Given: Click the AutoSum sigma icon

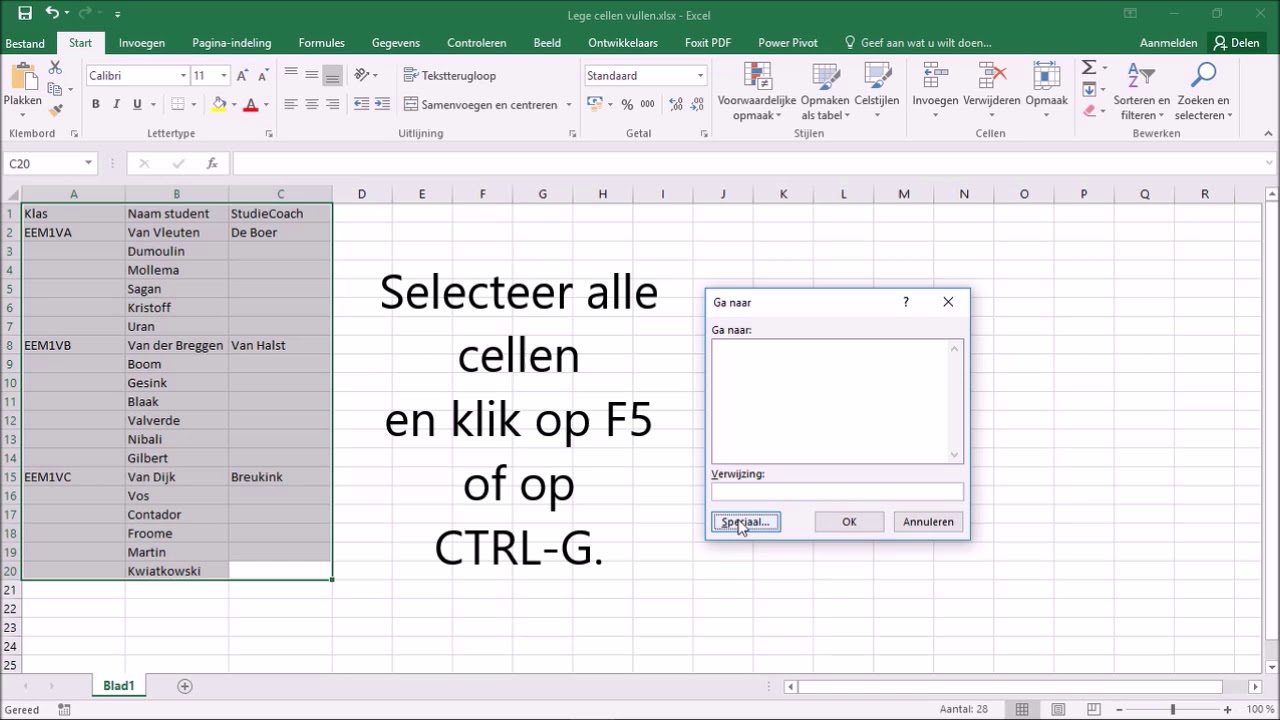Looking at the screenshot, I should (1089, 67).
